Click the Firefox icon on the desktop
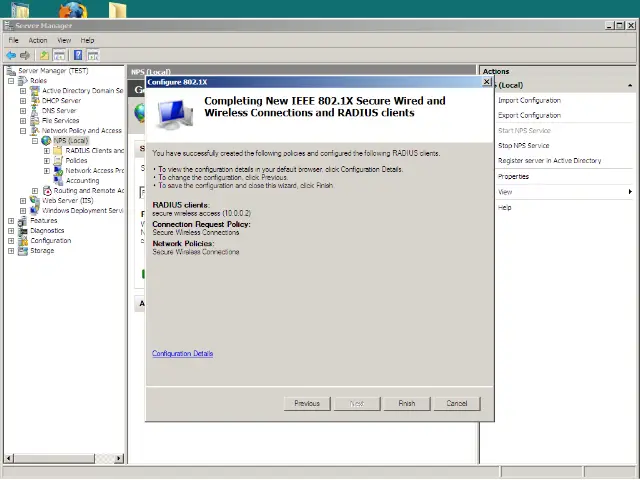Image resolution: width=640 pixels, height=480 pixels. click(x=73, y=10)
